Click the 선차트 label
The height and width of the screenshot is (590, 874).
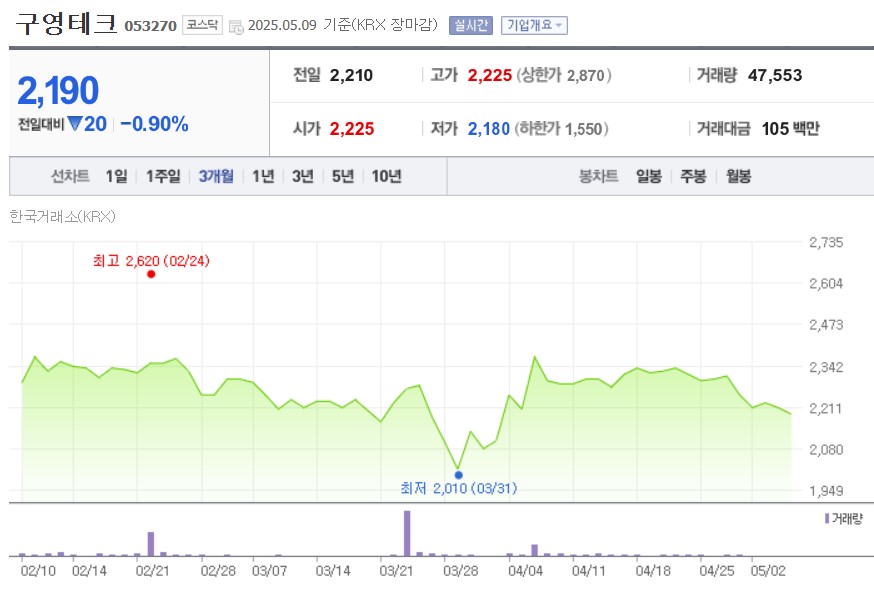[70, 176]
